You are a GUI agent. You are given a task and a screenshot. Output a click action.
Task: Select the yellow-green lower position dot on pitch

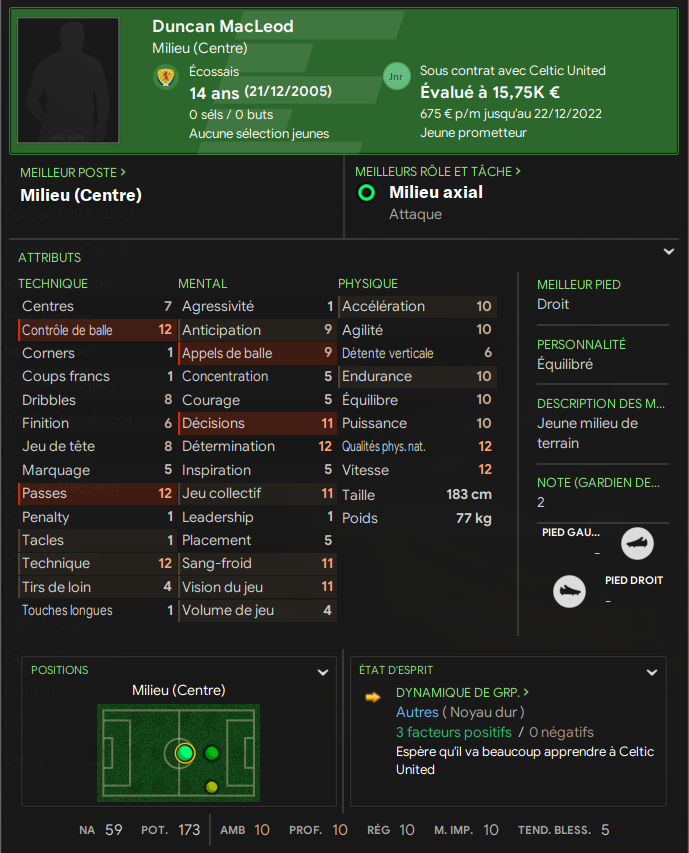pos(211,787)
